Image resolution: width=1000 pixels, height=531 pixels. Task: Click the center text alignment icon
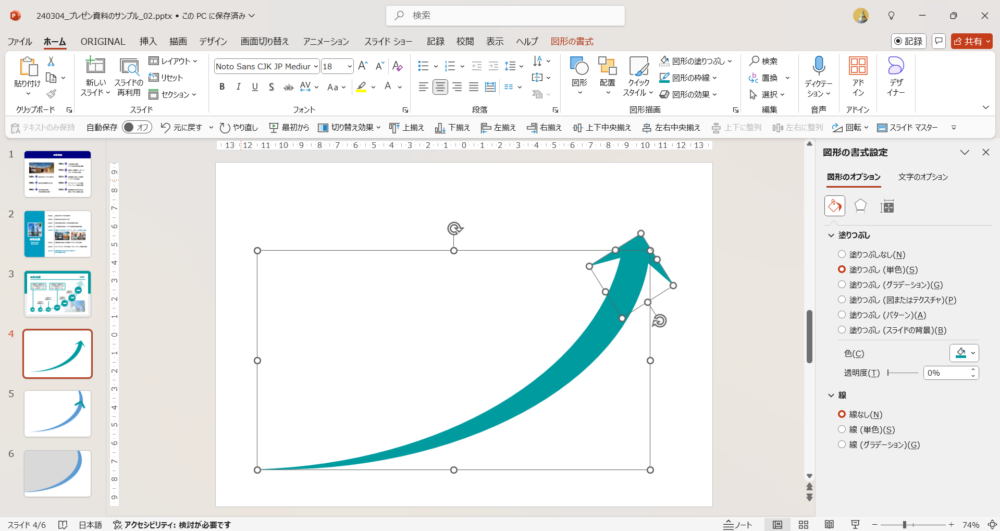pos(440,87)
